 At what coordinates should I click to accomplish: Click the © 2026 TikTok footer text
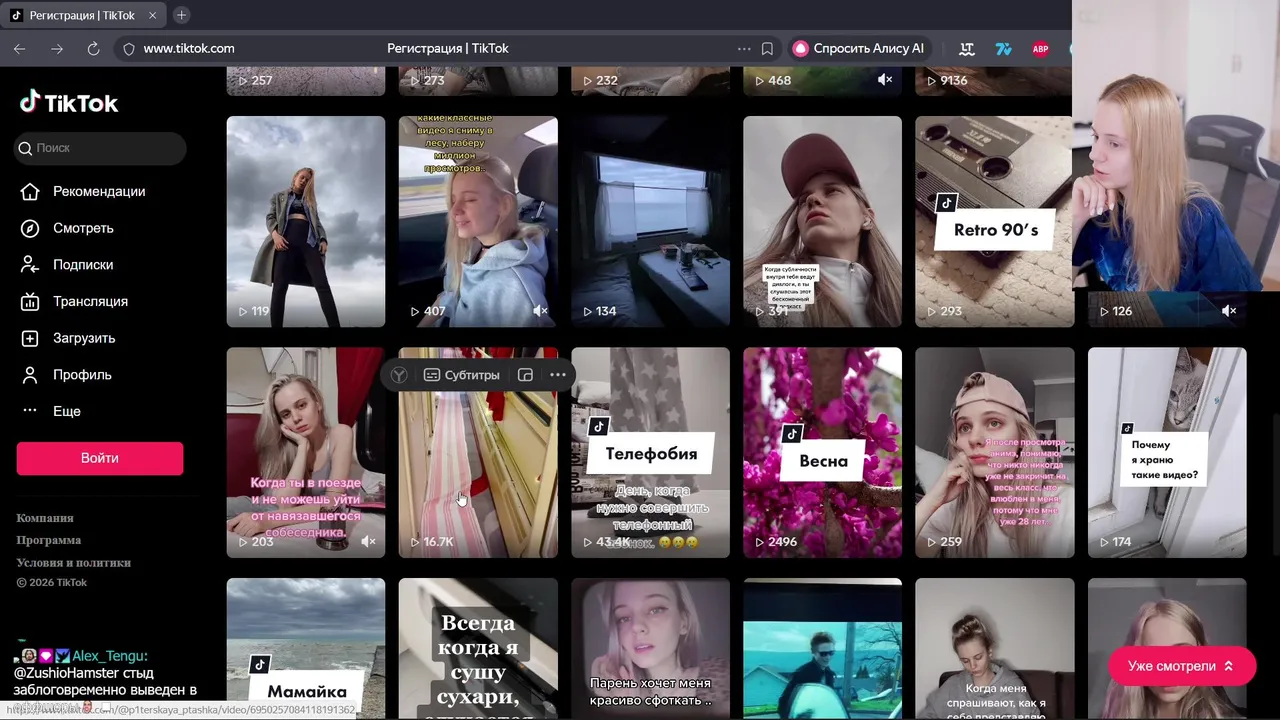[x=52, y=582]
